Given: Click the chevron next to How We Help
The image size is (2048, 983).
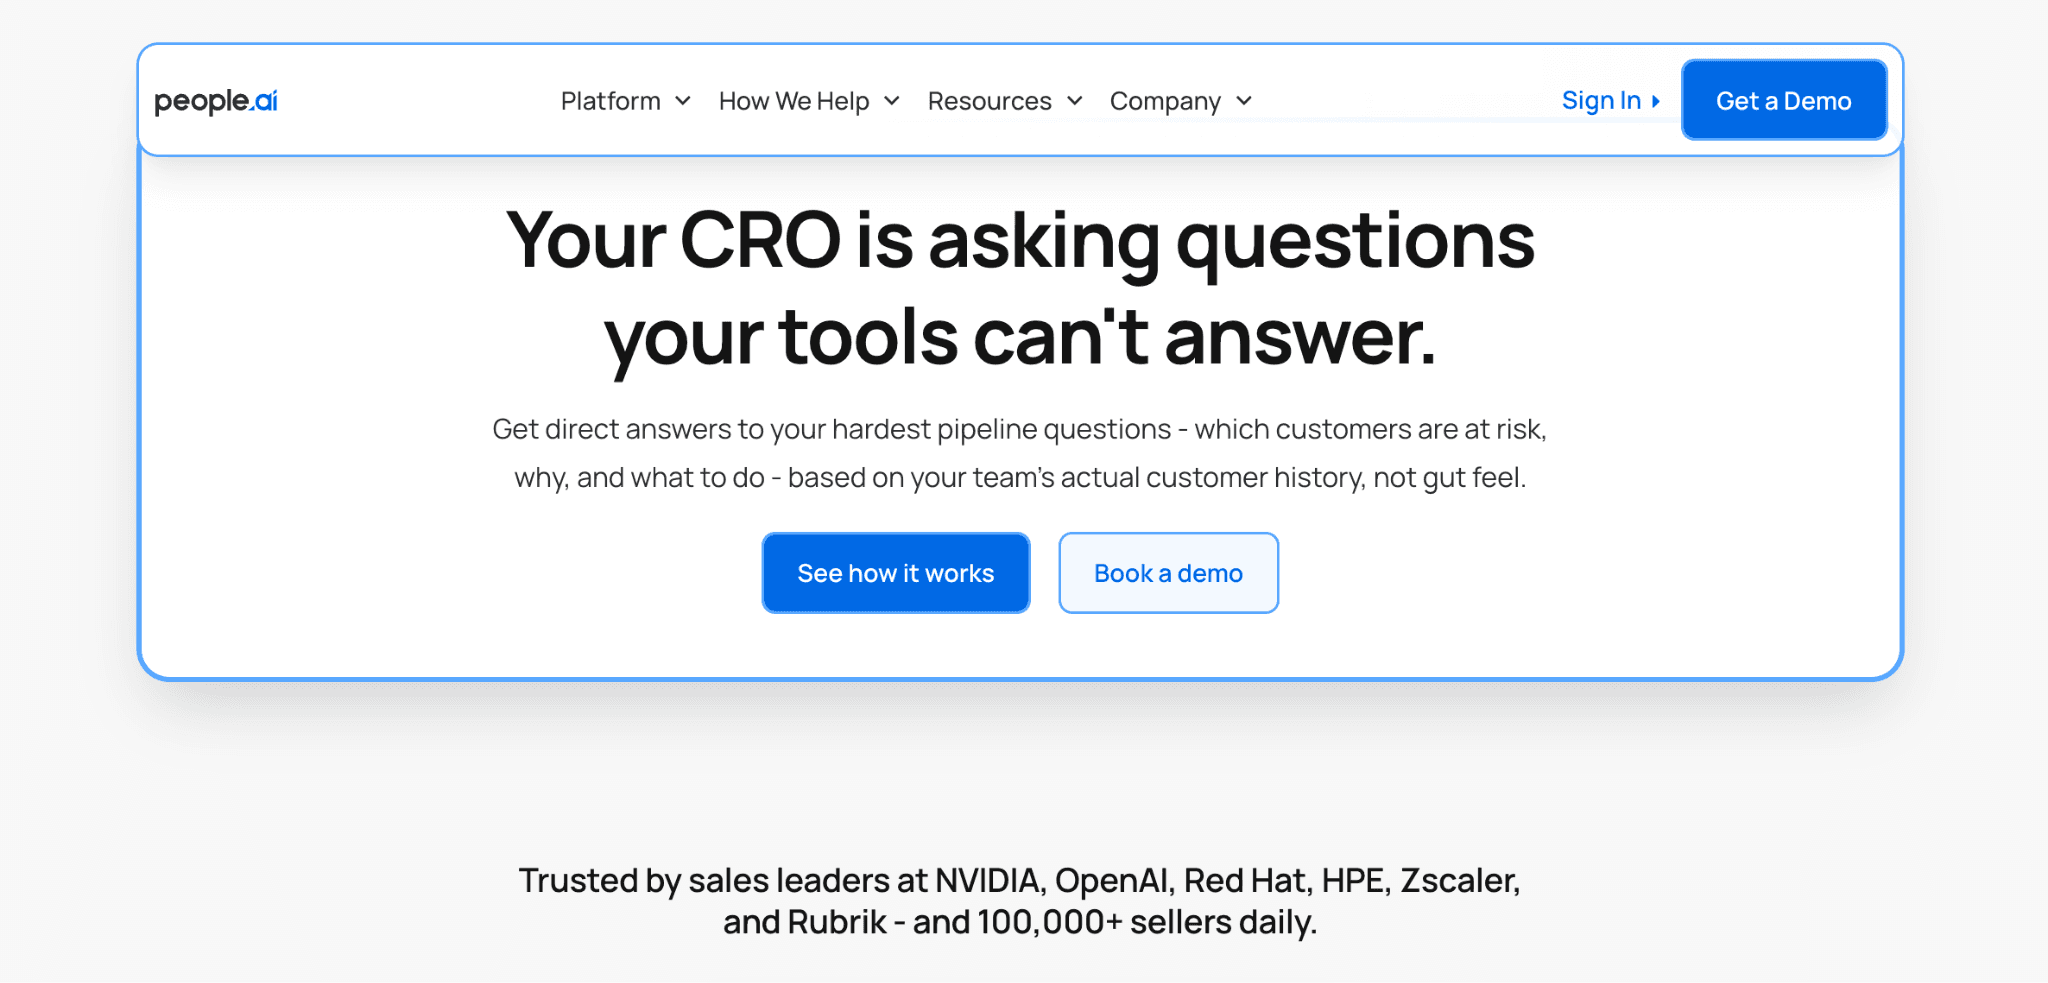Looking at the screenshot, I should (x=892, y=102).
